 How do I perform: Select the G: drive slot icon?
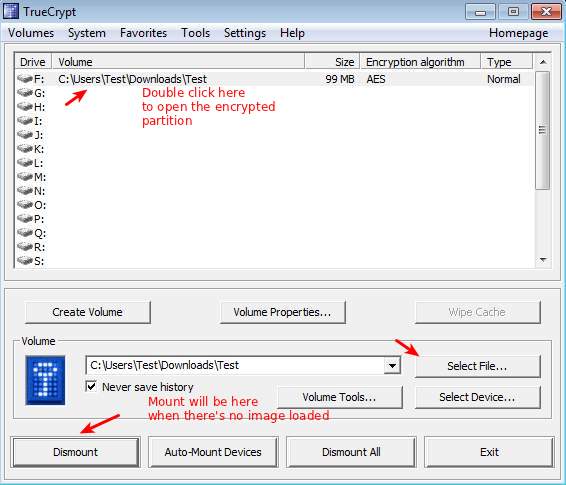pos(25,93)
